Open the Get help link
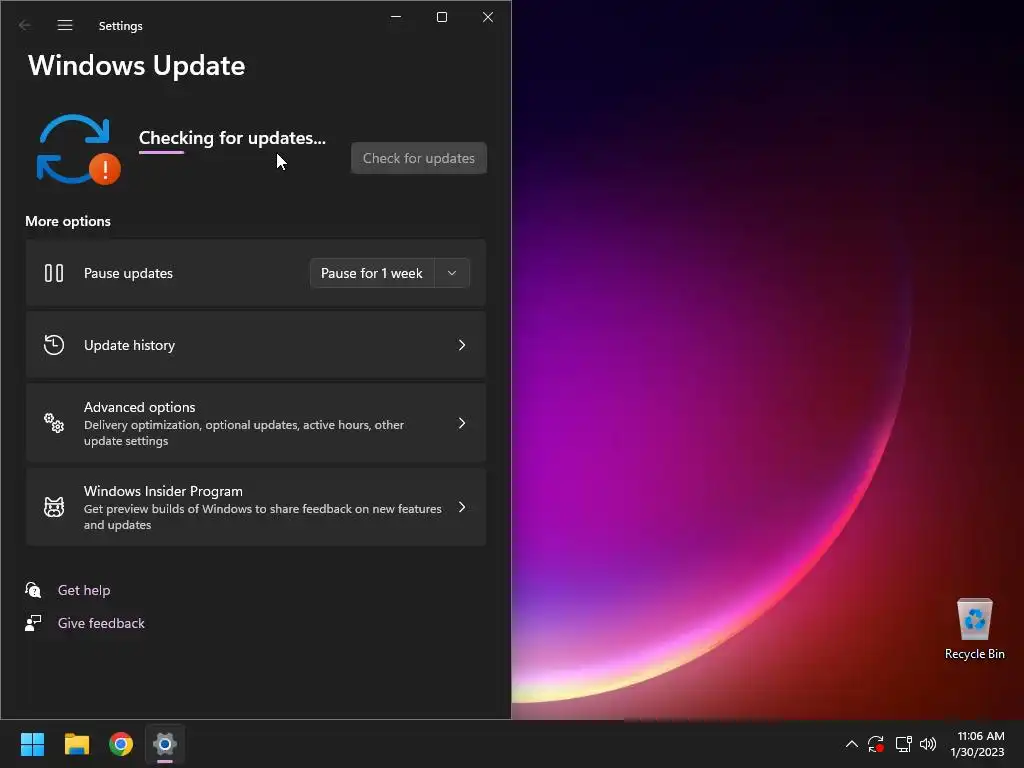Image resolution: width=1024 pixels, height=768 pixels. click(84, 590)
